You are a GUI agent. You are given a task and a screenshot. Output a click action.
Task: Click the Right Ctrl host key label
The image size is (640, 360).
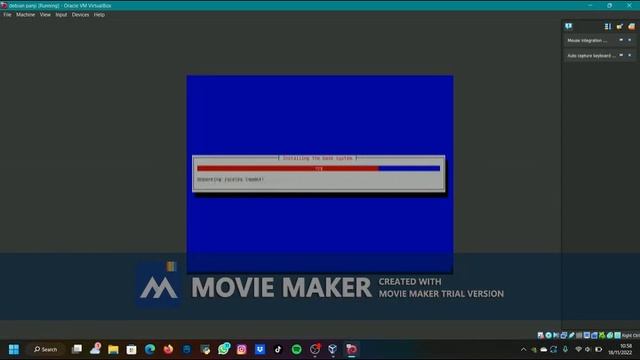pos(631,336)
